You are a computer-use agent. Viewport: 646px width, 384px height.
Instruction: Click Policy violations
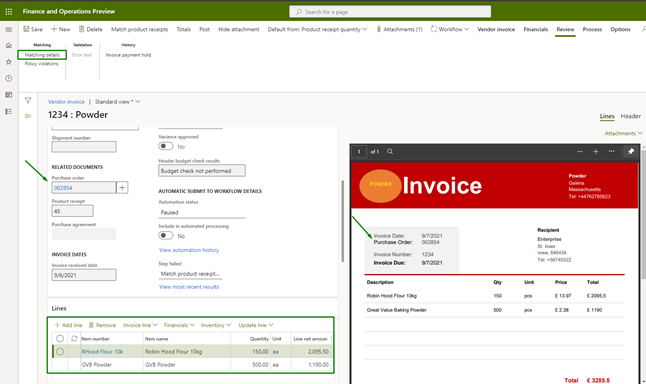click(41, 64)
